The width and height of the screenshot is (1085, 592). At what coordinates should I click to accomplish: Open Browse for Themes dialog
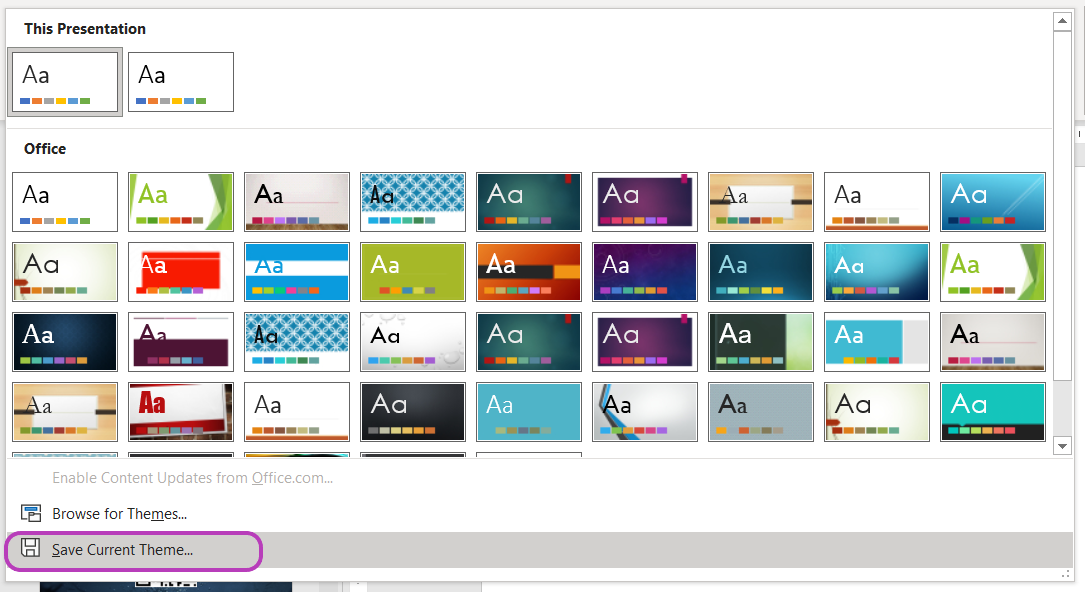540,514
